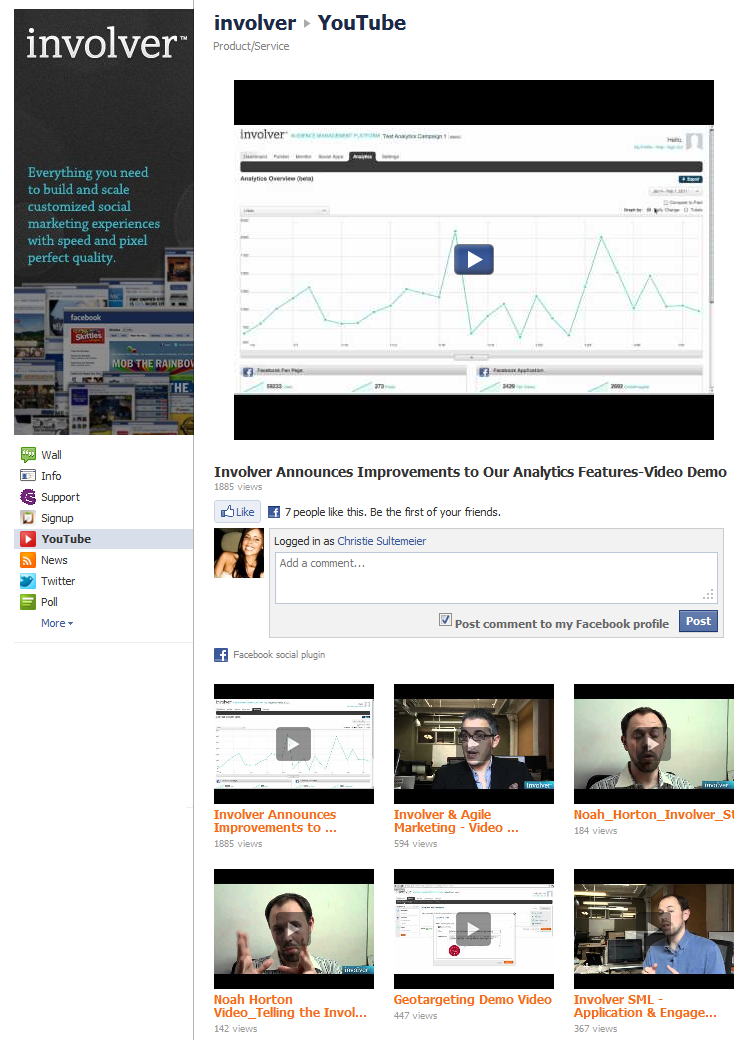Click 'Geotargeting Demo Video' title link
The image size is (742, 1040).
click(473, 1000)
